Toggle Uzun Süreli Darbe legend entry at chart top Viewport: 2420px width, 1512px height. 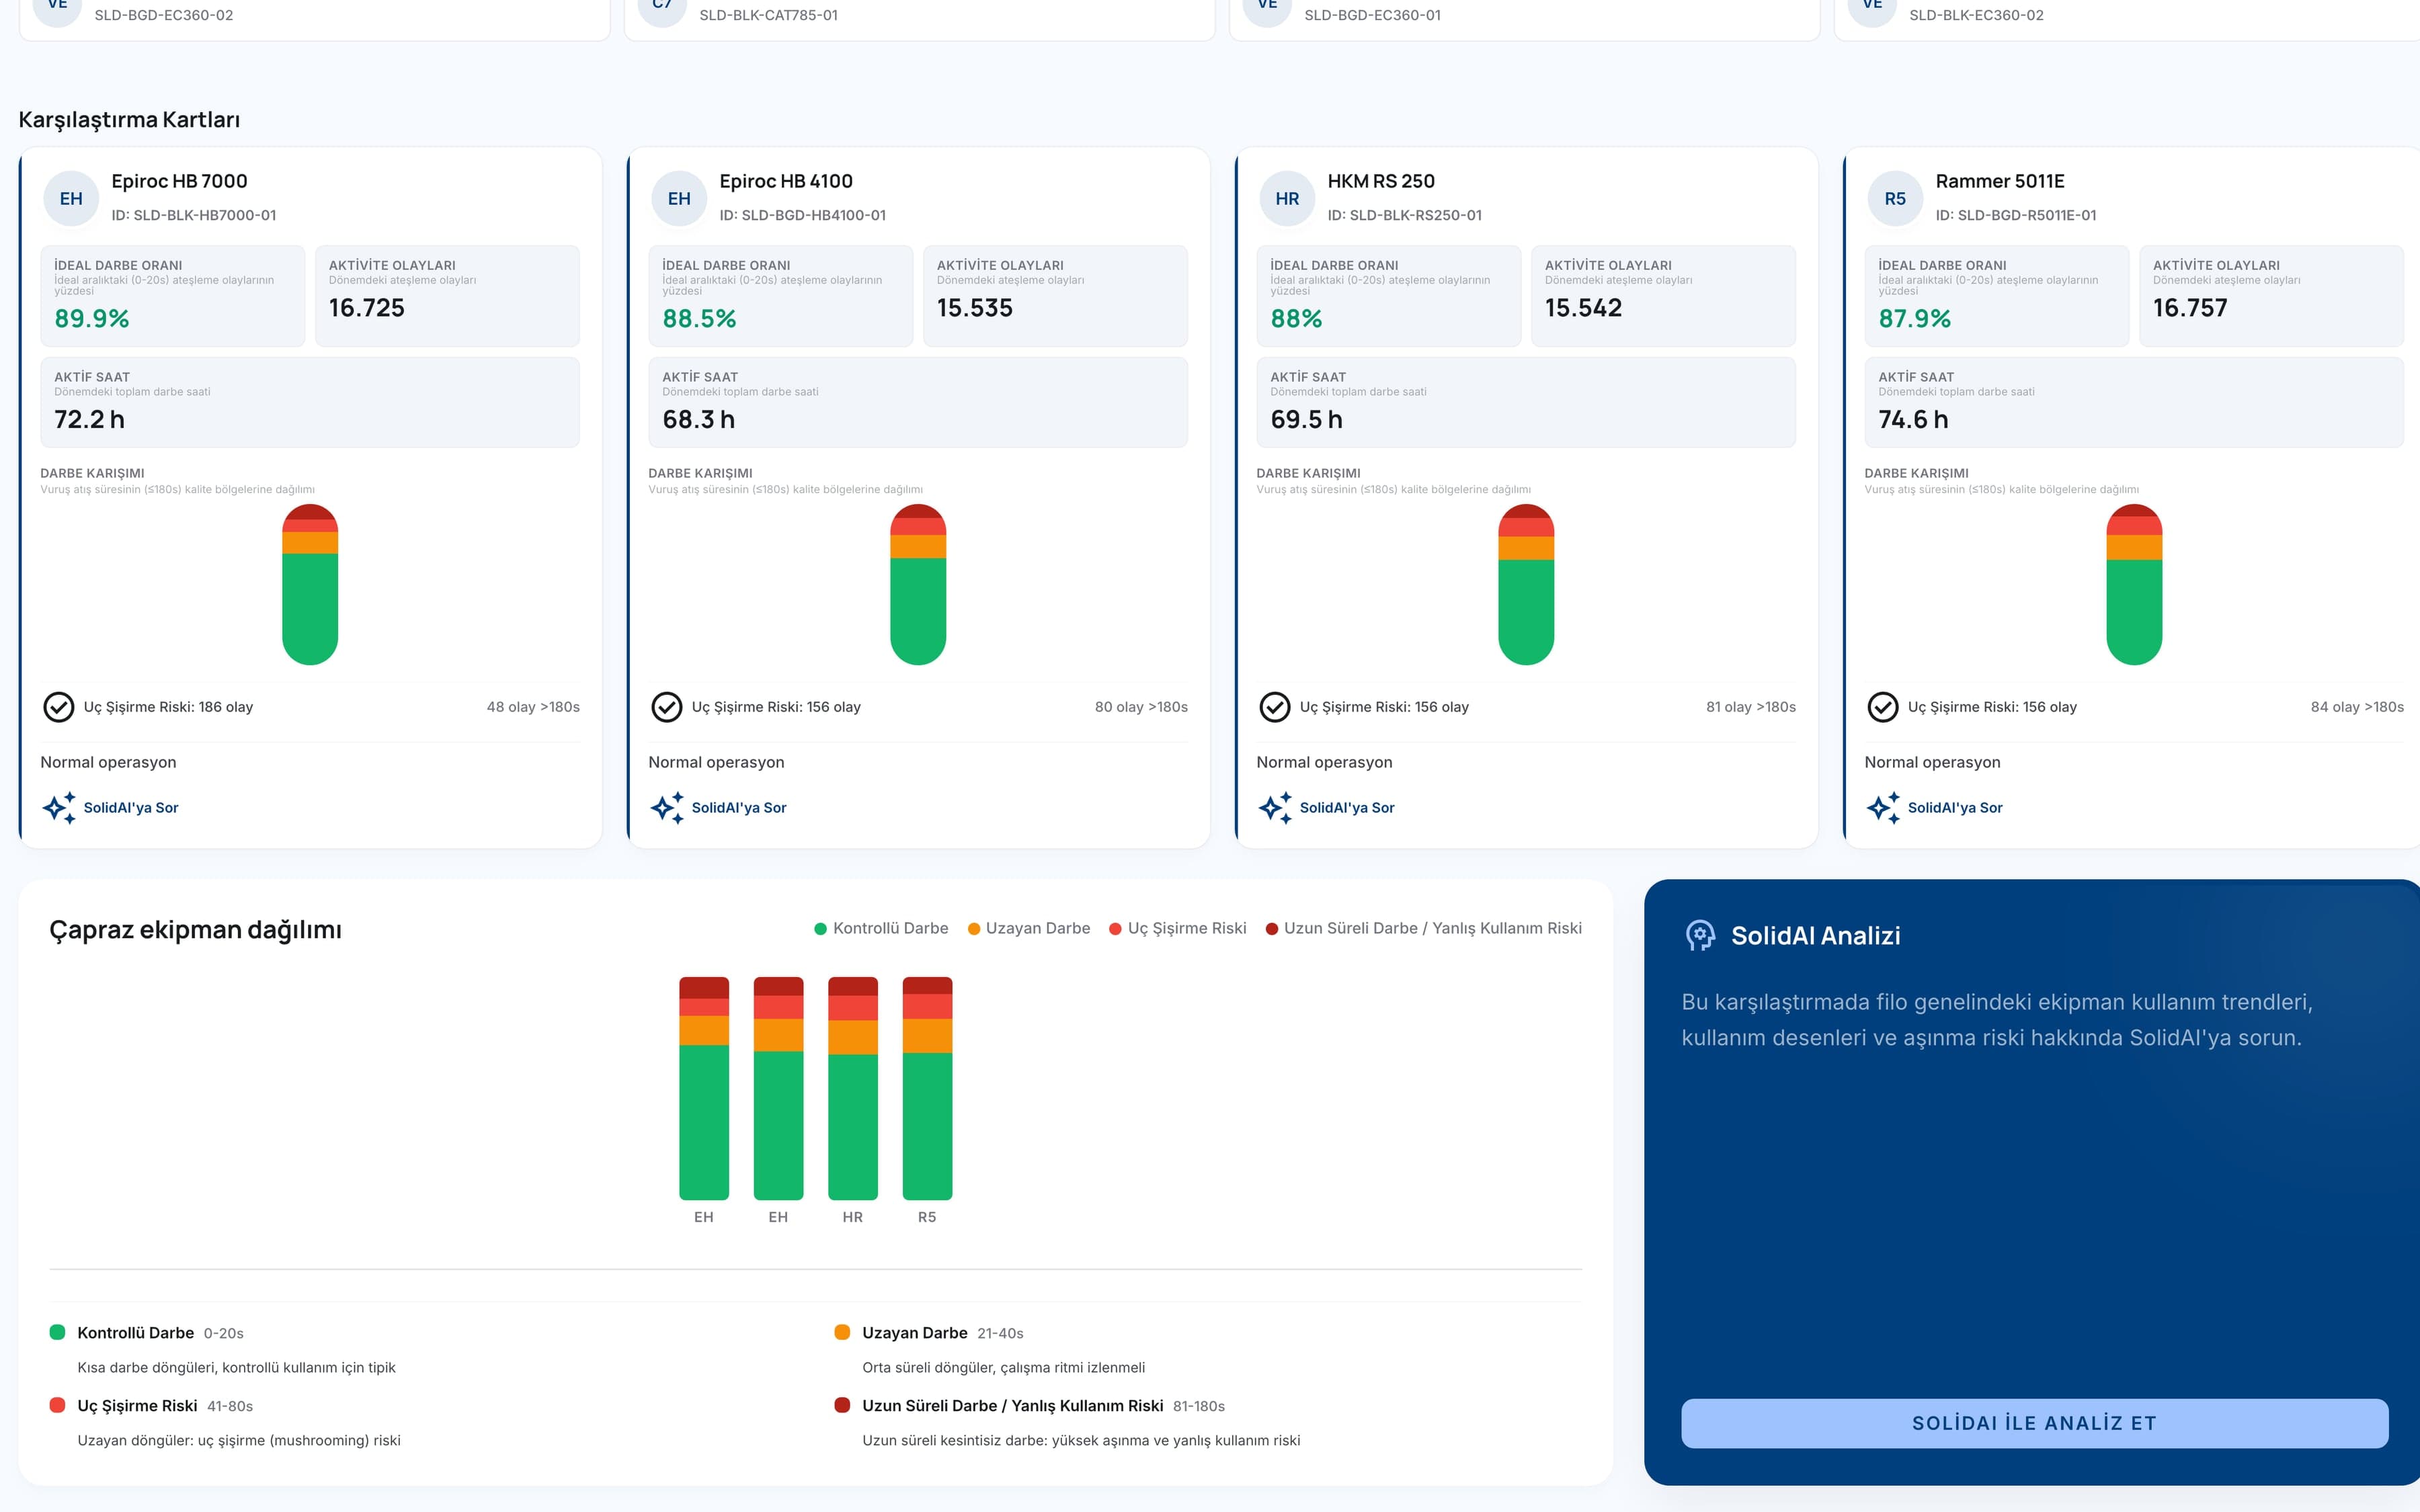click(x=1424, y=928)
